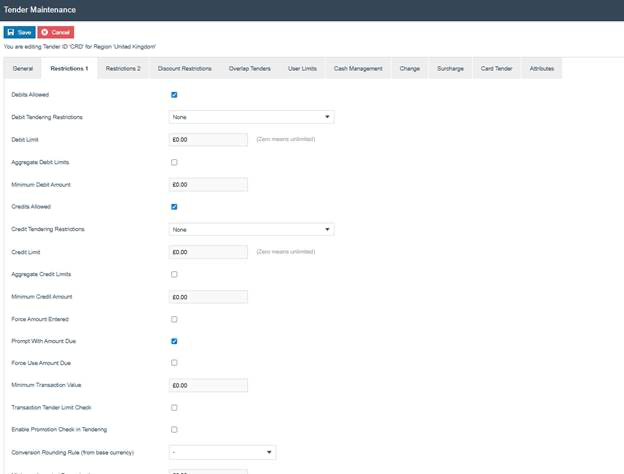Click the Credit Limit amount field

(208, 252)
